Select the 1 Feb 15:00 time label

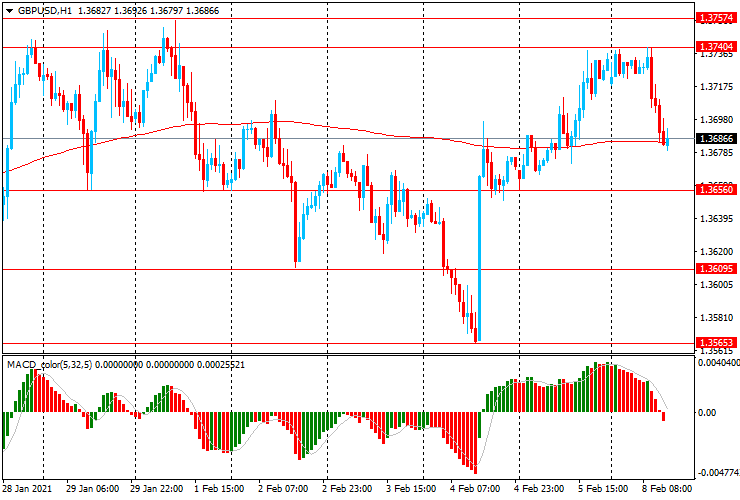(219, 490)
